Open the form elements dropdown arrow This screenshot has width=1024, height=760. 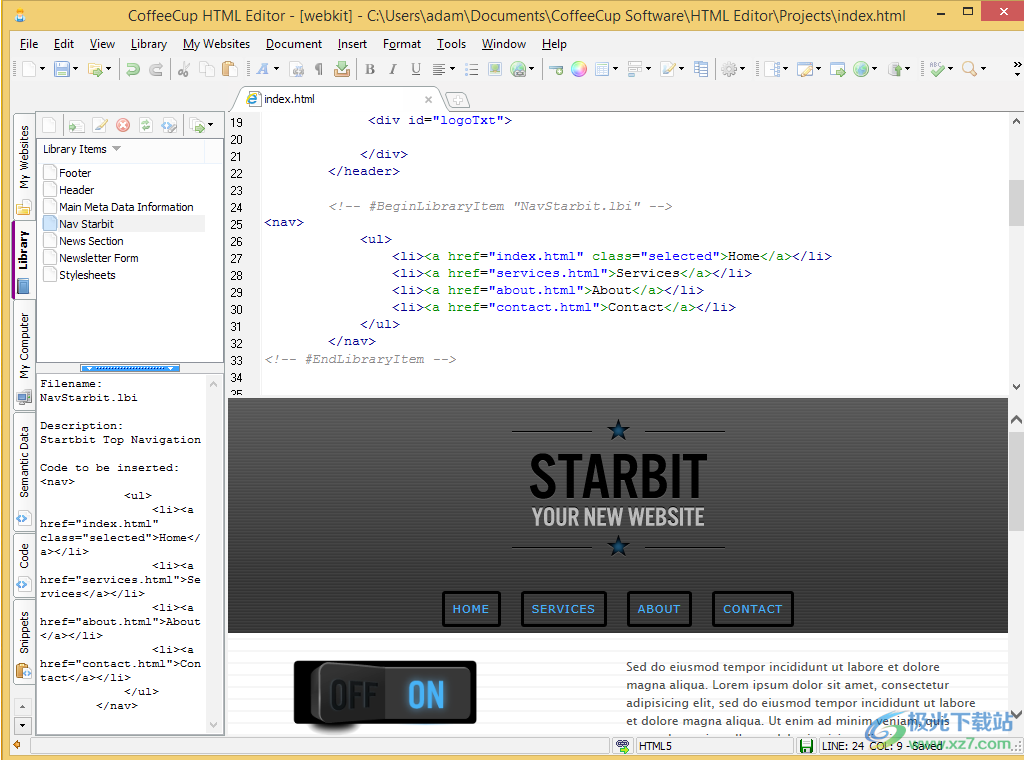(648, 69)
